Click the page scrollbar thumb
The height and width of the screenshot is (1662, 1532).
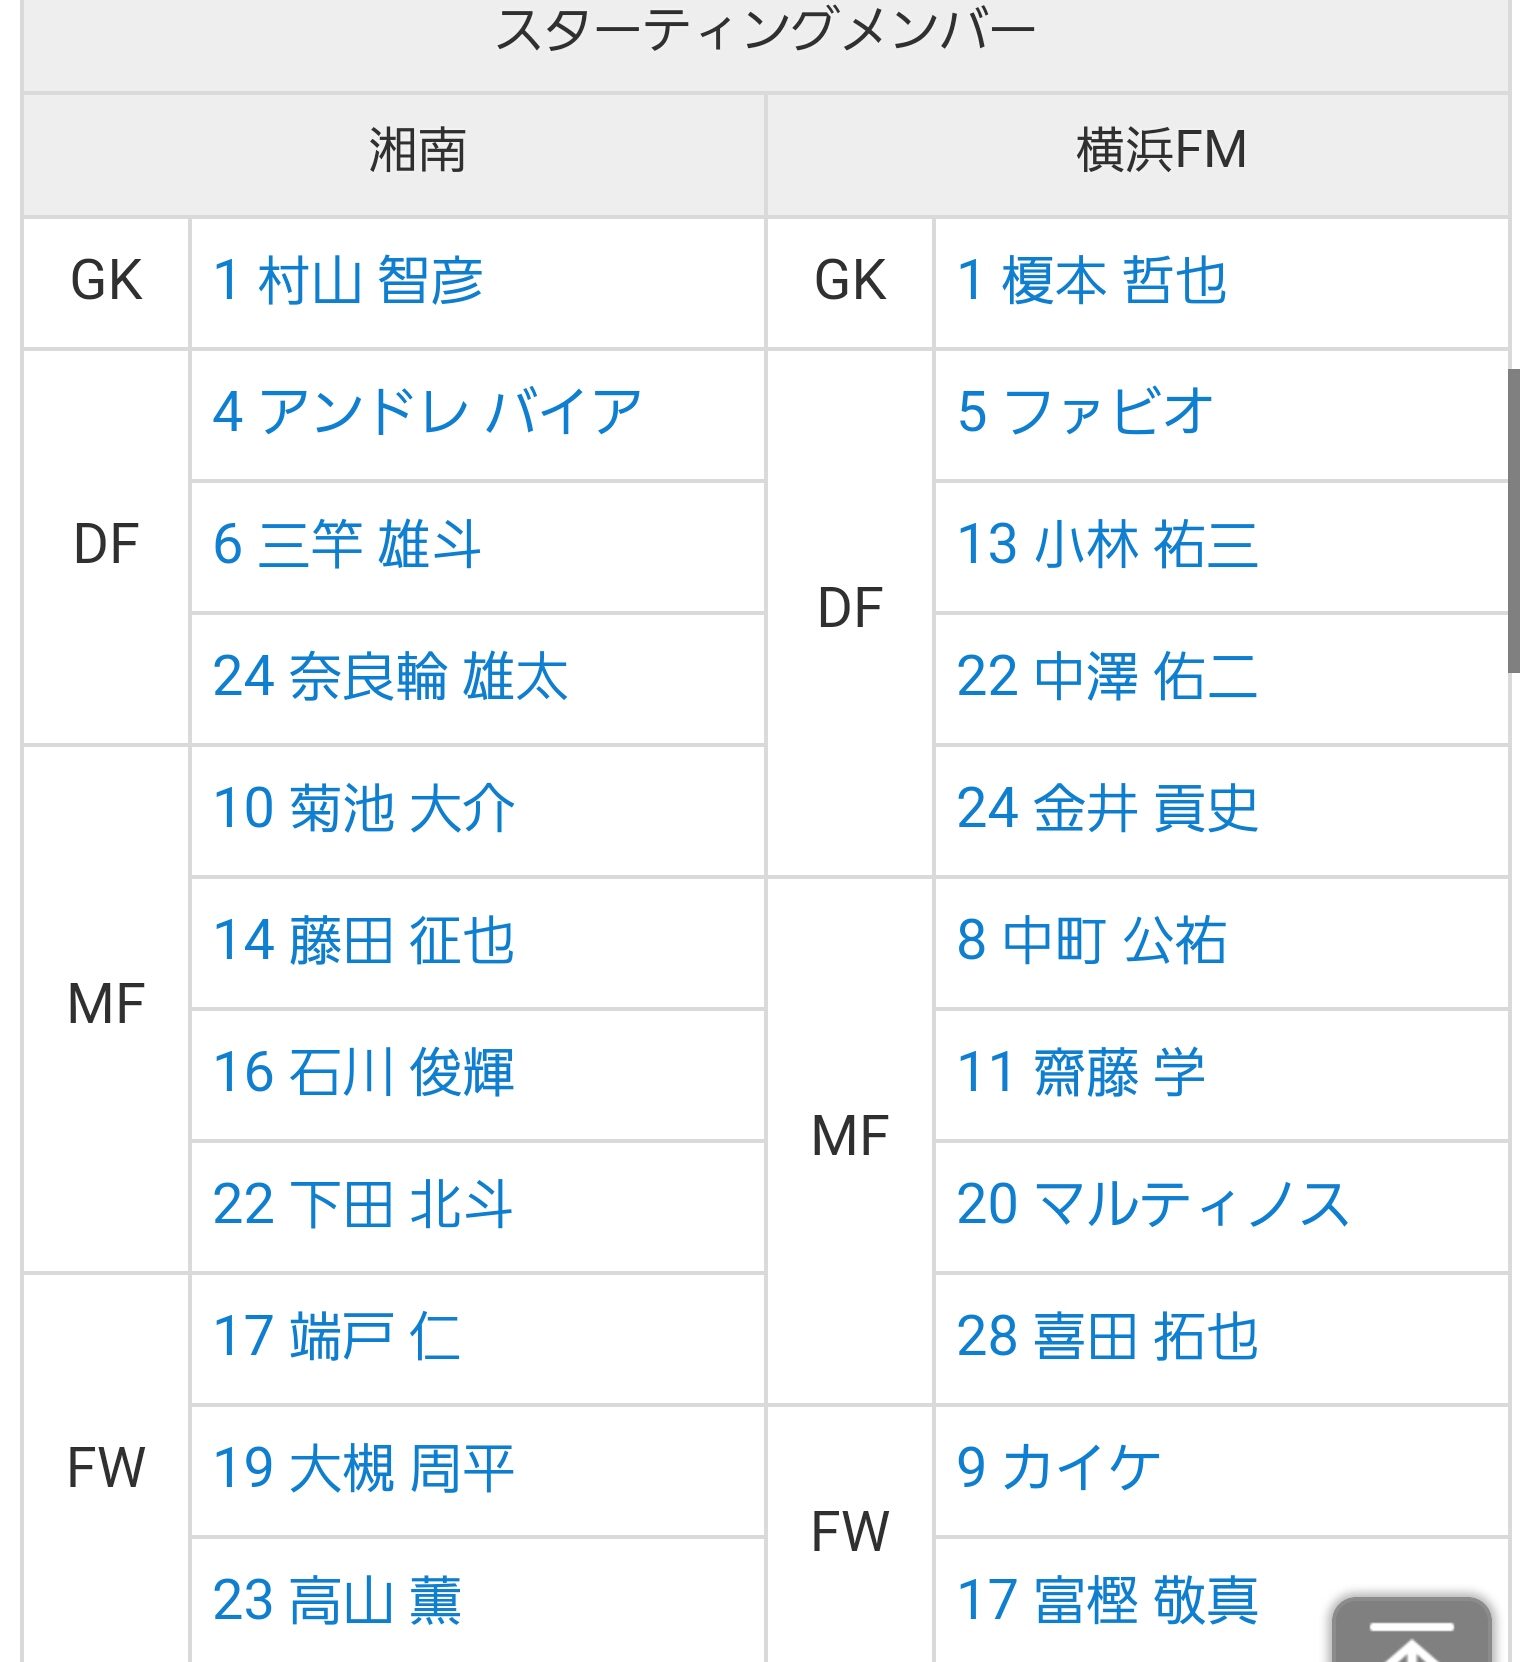[x=1514, y=520]
